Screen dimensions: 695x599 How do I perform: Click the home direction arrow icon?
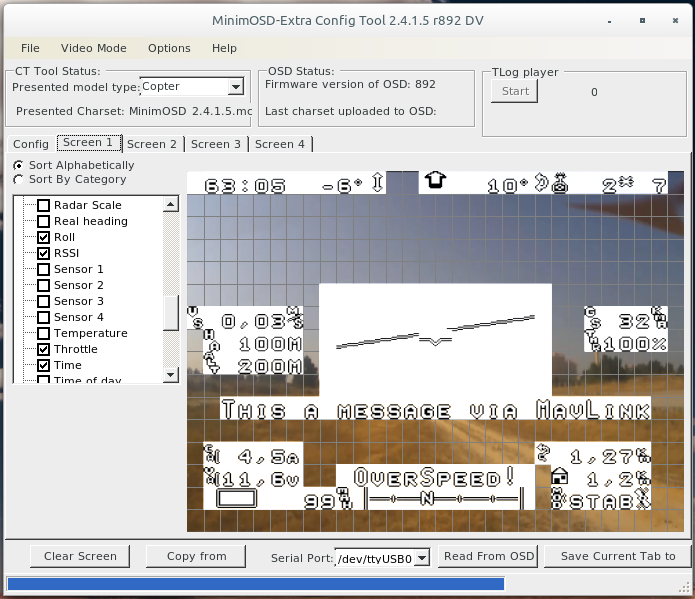pyautogui.click(x=435, y=182)
